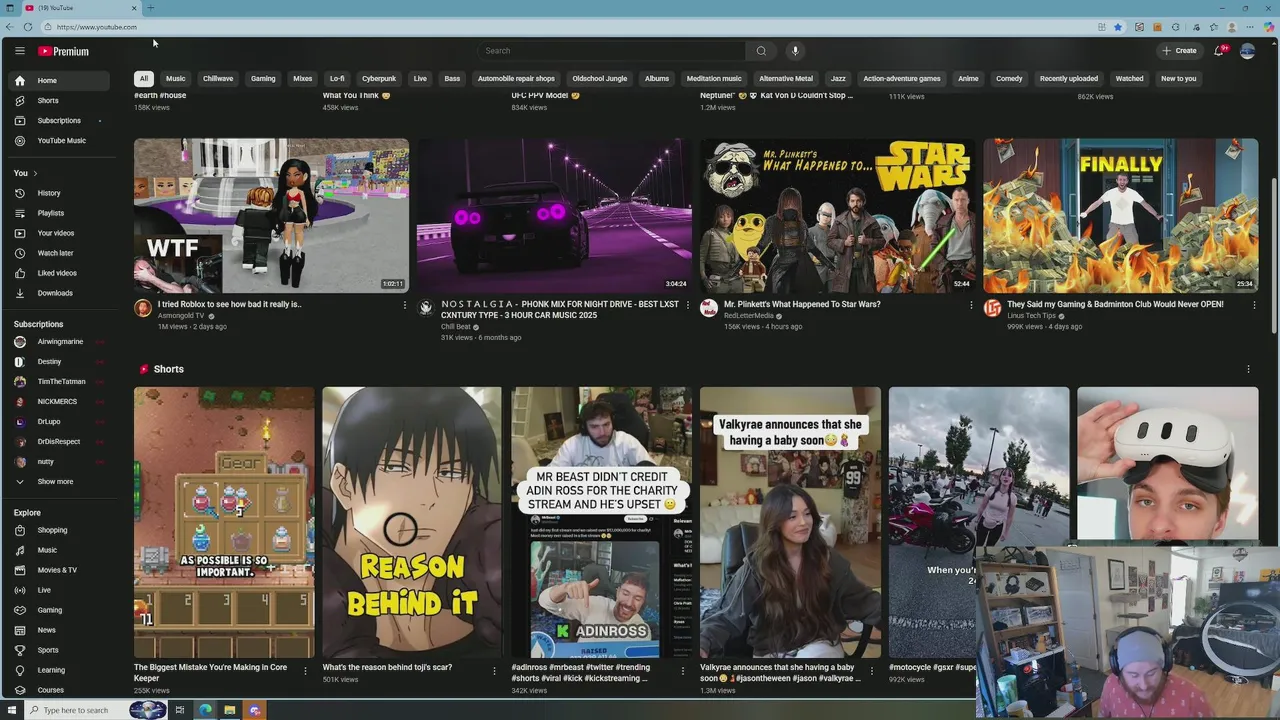Open the Shorts shelf options menu
The width and height of the screenshot is (1280, 720).
[x=1248, y=369]
